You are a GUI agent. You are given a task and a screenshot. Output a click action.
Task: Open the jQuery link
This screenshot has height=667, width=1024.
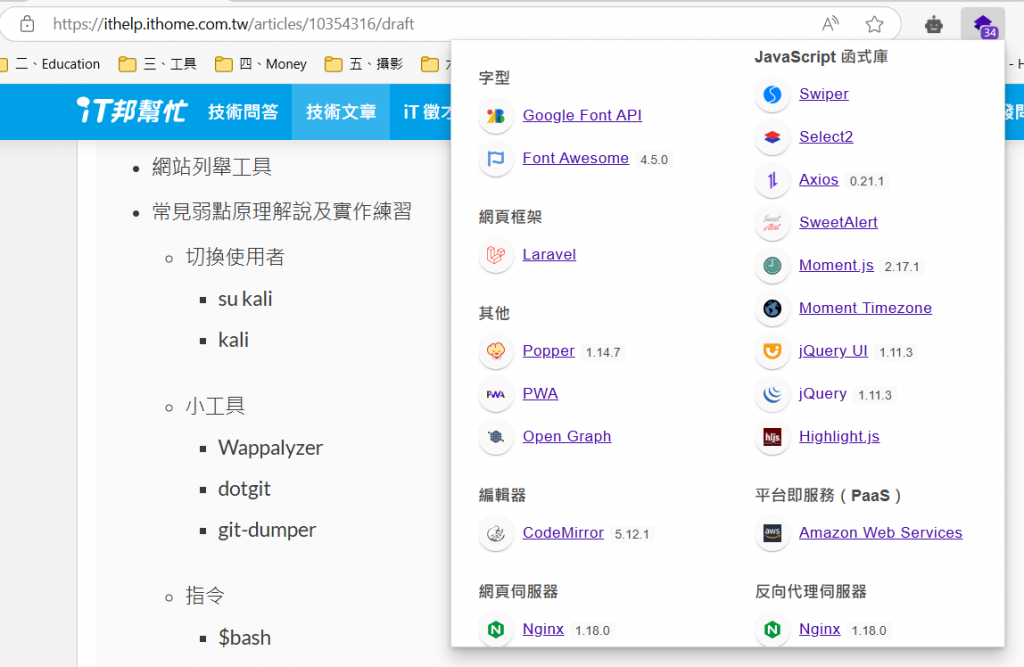pos(822,393)
